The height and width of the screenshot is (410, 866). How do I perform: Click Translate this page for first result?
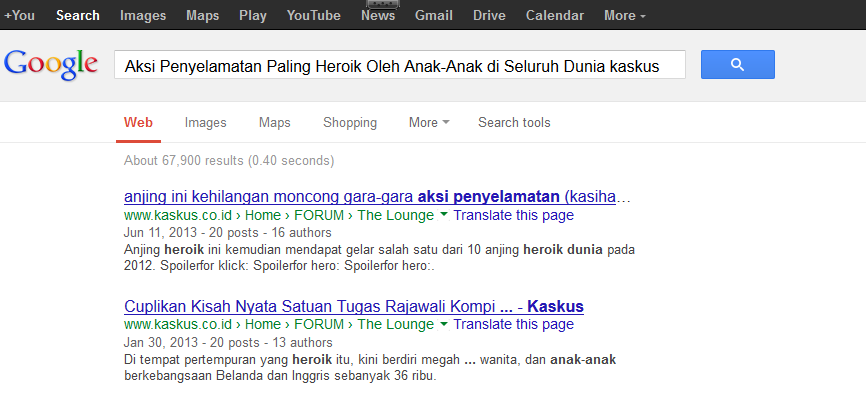514,215
